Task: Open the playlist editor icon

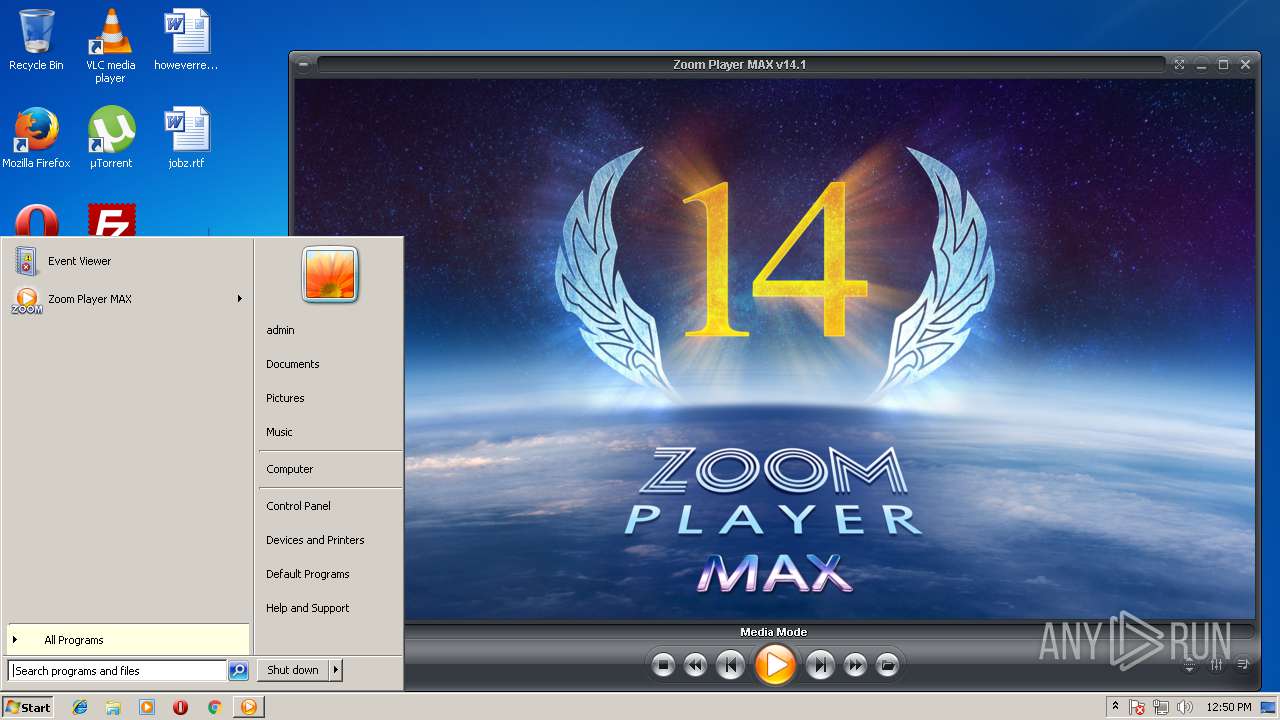Action: pyautogui.click(x=1243, y=664)
